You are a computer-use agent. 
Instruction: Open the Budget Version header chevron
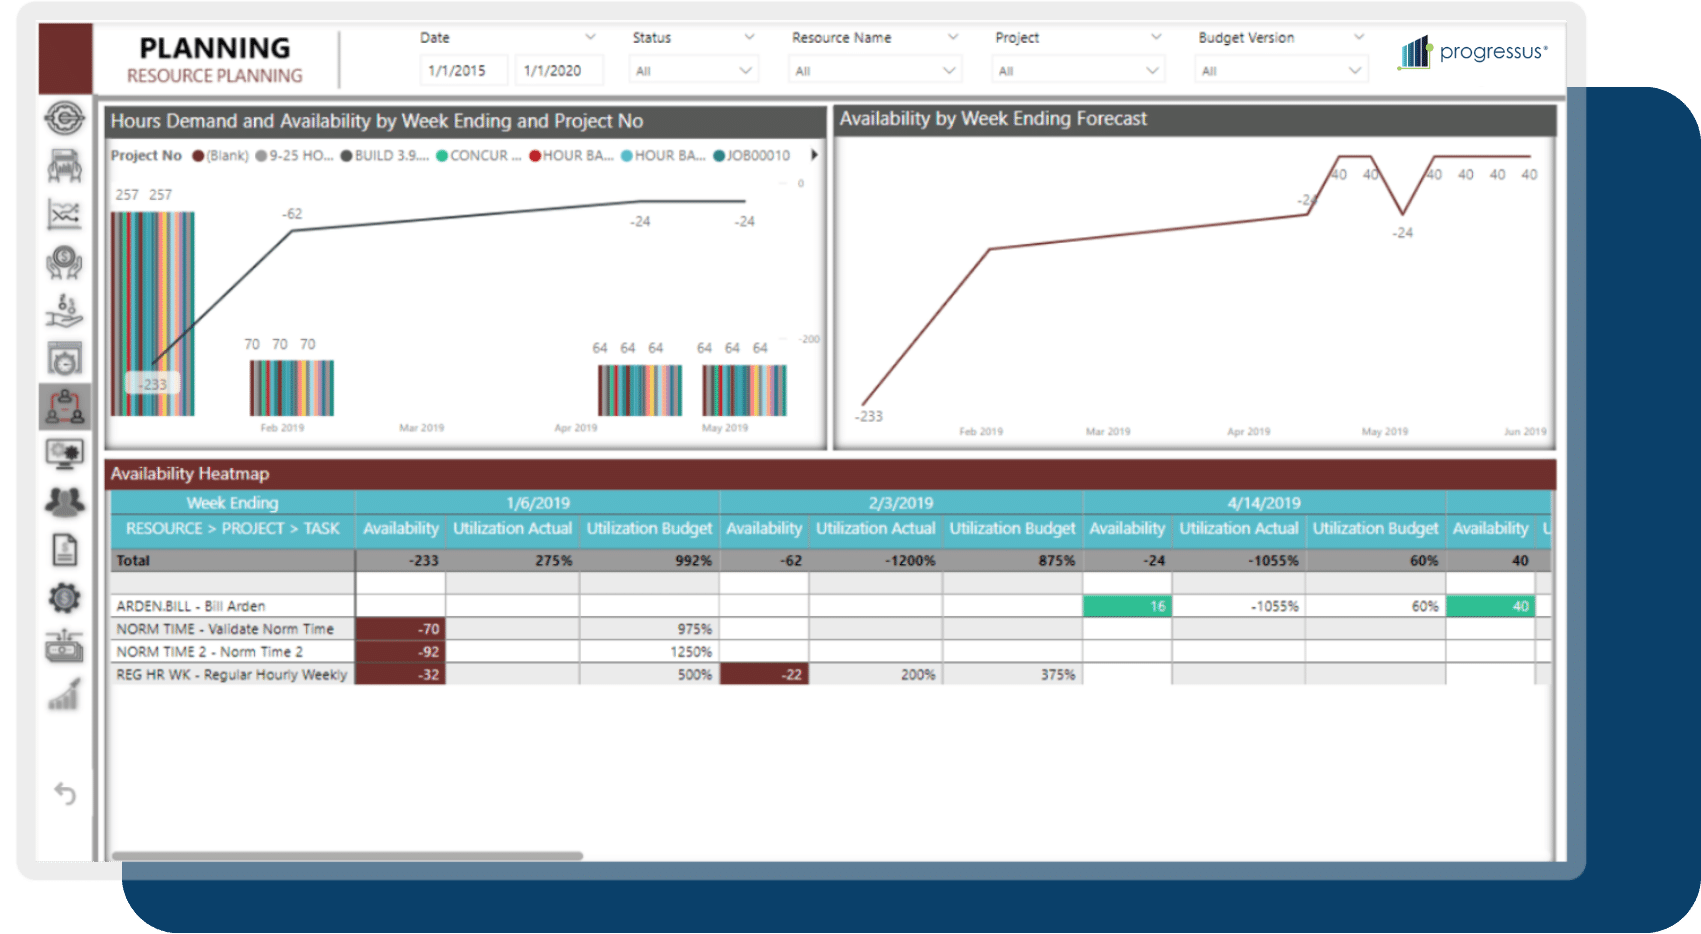1359,37
